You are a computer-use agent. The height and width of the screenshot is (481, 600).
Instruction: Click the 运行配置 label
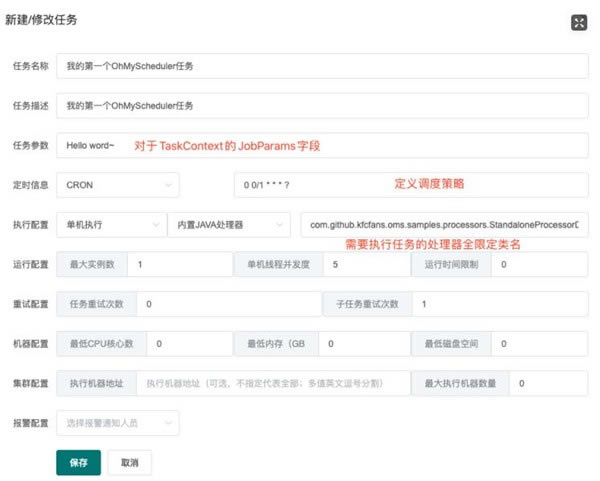tap(31, 264)
